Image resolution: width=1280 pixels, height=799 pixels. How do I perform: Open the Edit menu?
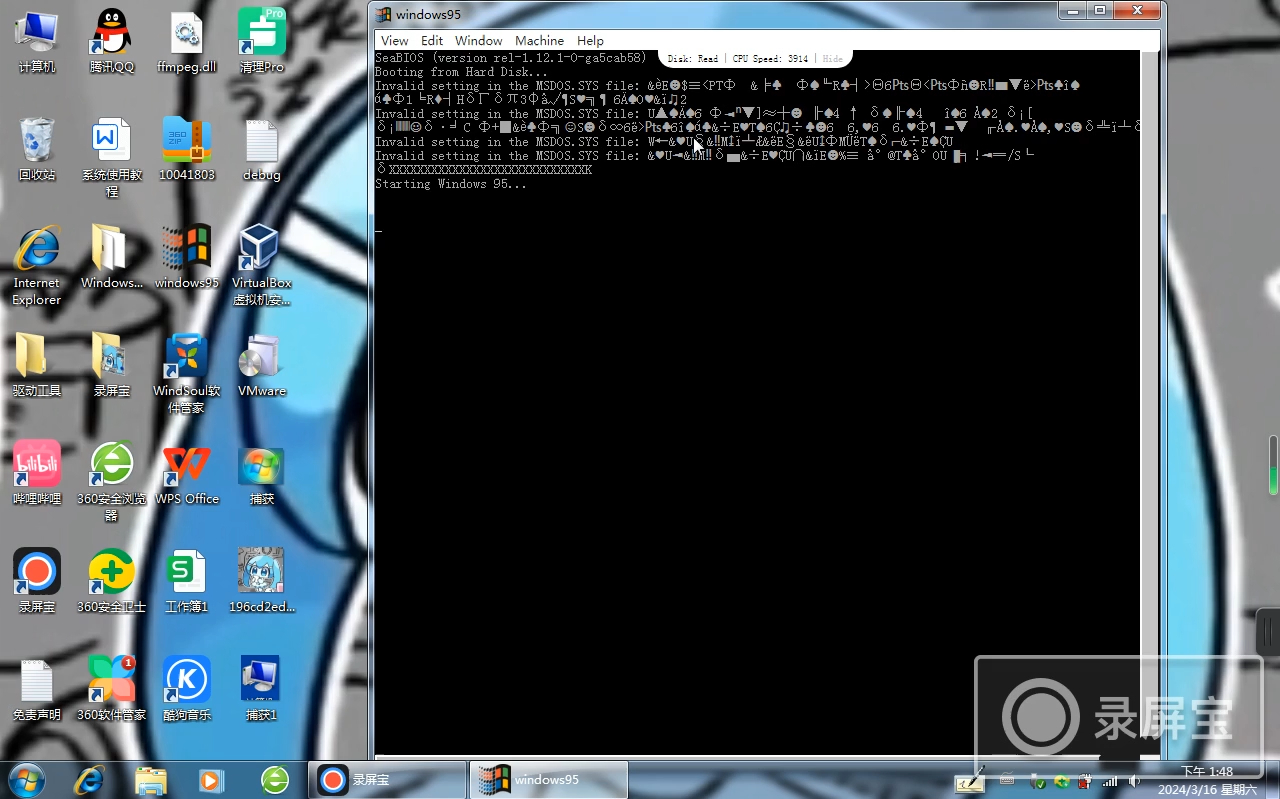[432, 41]
